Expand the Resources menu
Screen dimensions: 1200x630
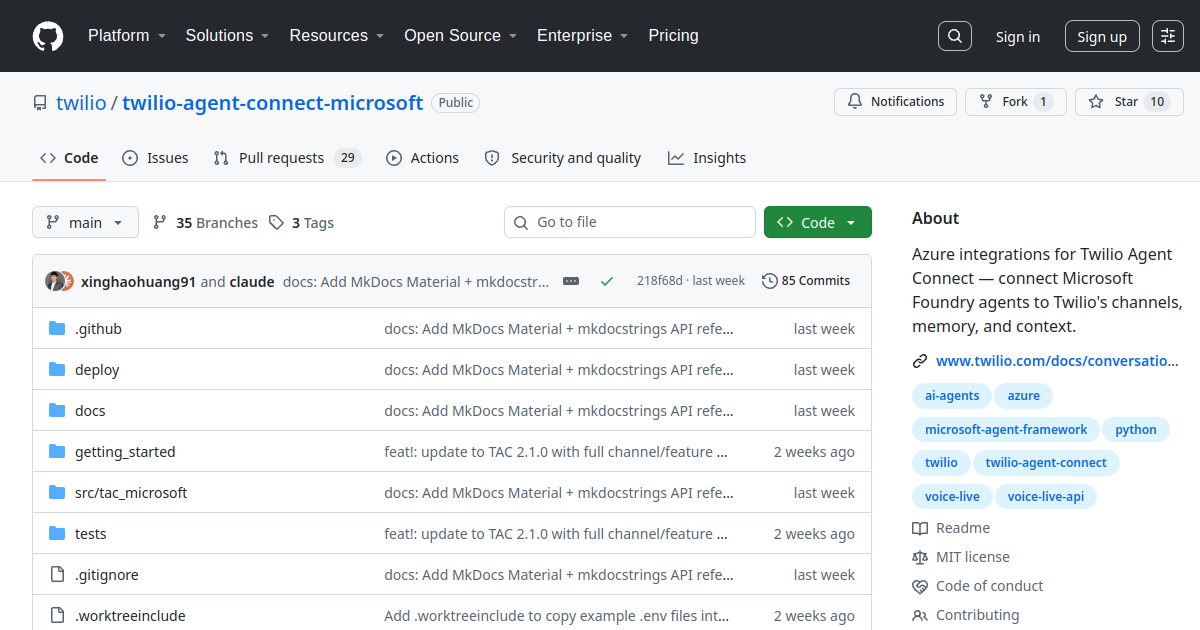(337, 36)
